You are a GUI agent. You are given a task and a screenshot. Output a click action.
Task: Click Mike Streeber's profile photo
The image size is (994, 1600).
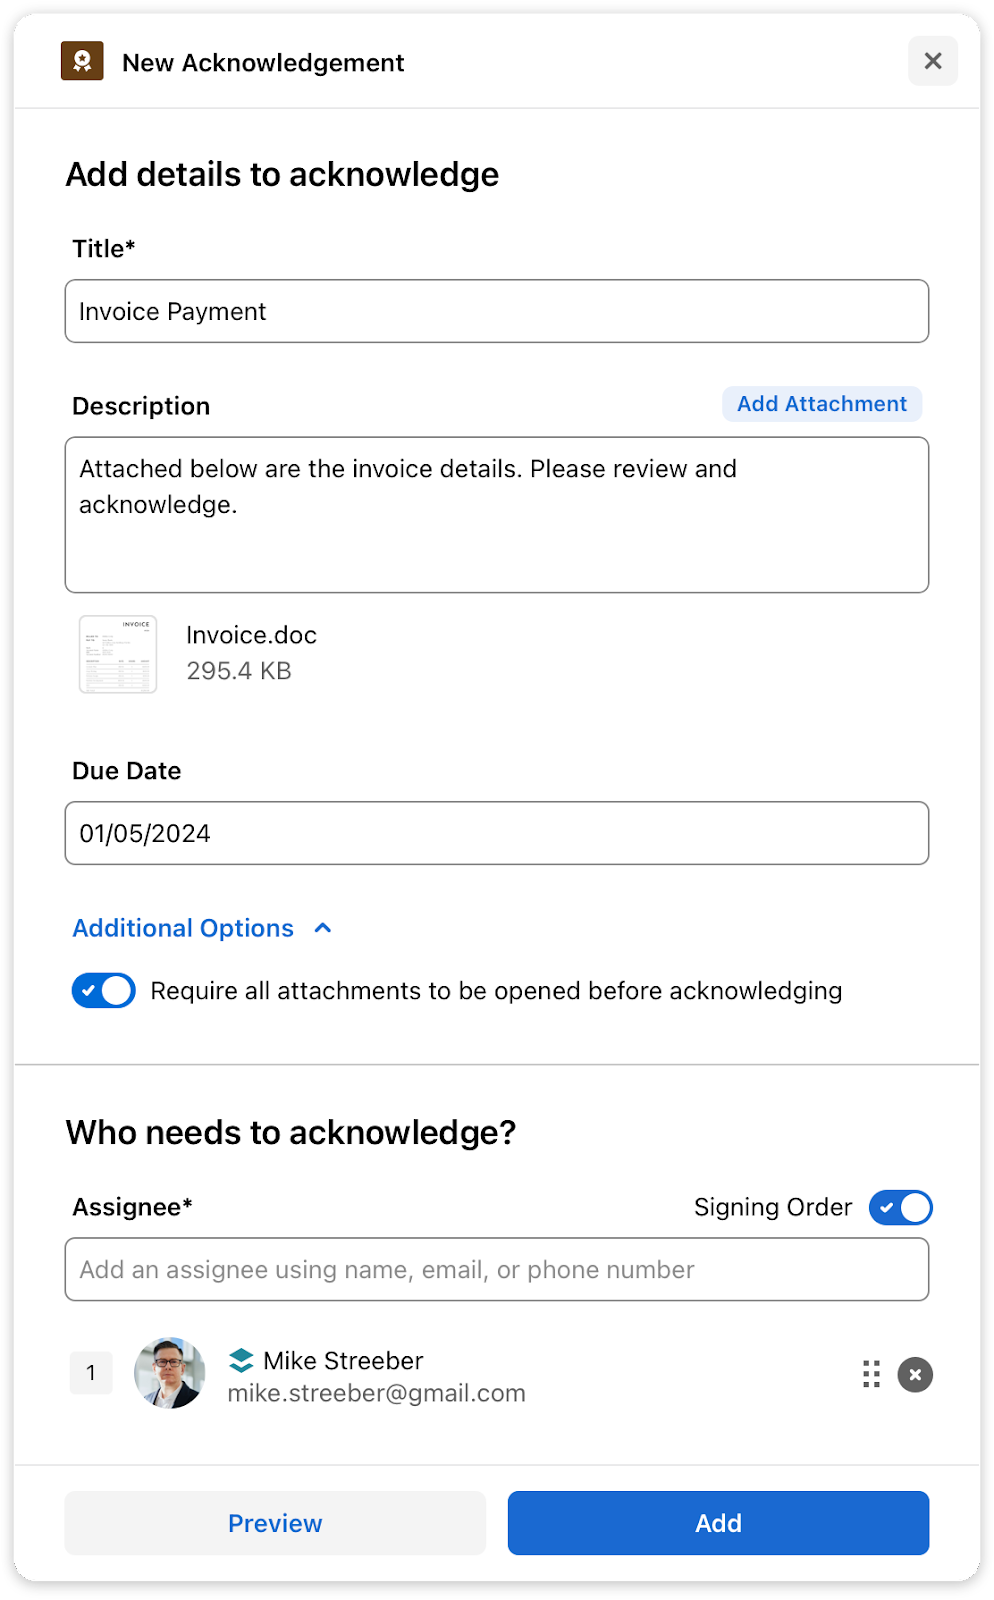click(x=170, y=1373)
